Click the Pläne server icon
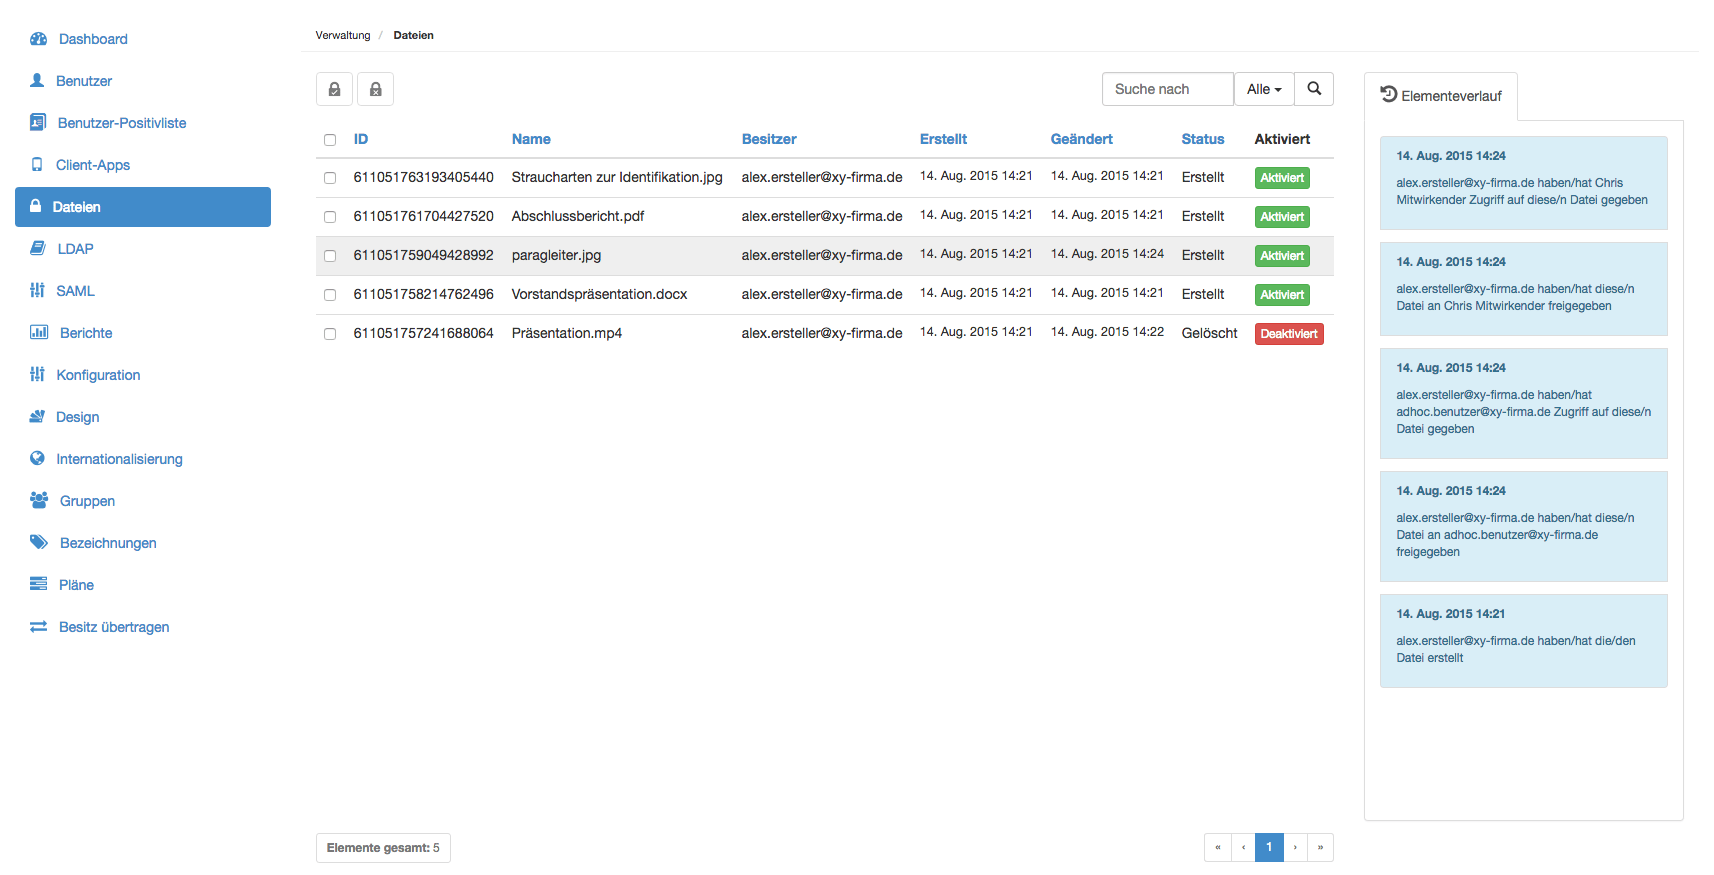This screenshot has width=1714, height=875. click(38, 584)
